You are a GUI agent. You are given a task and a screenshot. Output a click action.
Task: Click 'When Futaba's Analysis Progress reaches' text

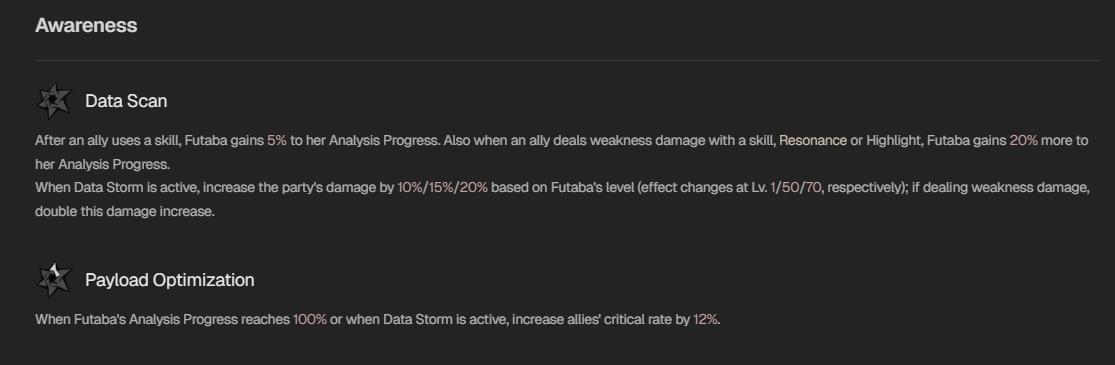tap(162, 319)
